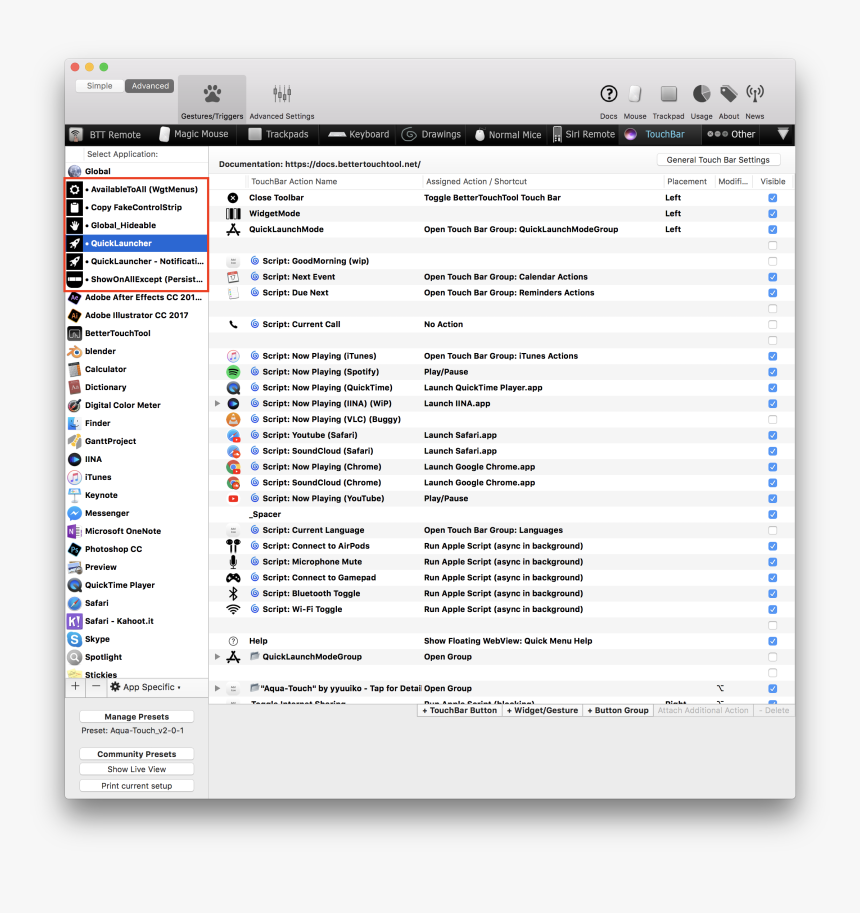
Task: Toggle Visible for Script: Wi-Fi Toggle
Action: (x=772, y=609)
